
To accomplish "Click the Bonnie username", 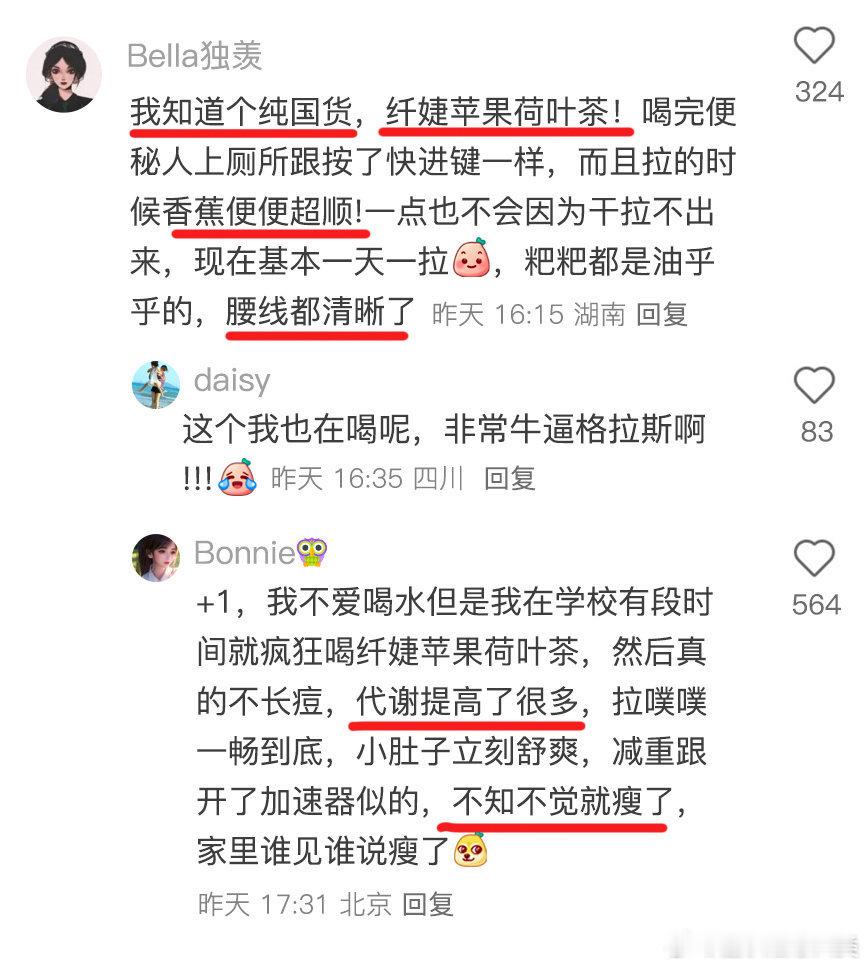I will (x=245, y=553).
